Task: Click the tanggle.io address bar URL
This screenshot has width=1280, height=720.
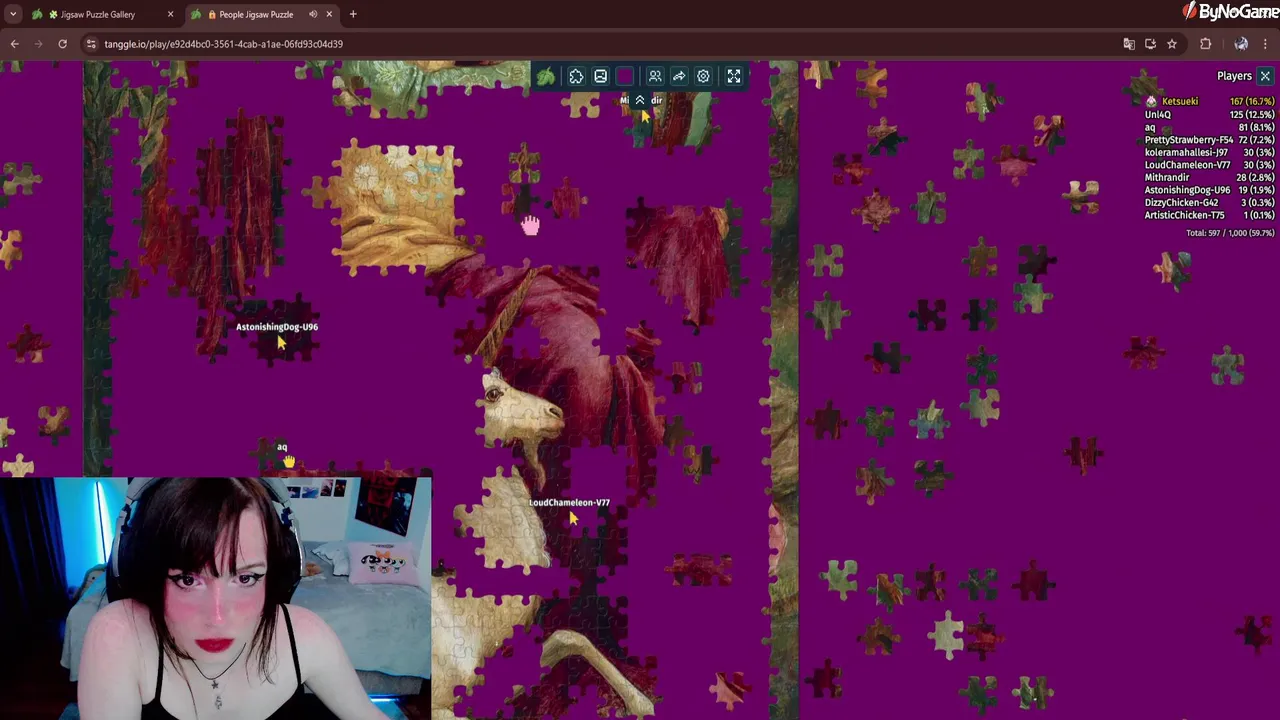Action: pos(224,44)
